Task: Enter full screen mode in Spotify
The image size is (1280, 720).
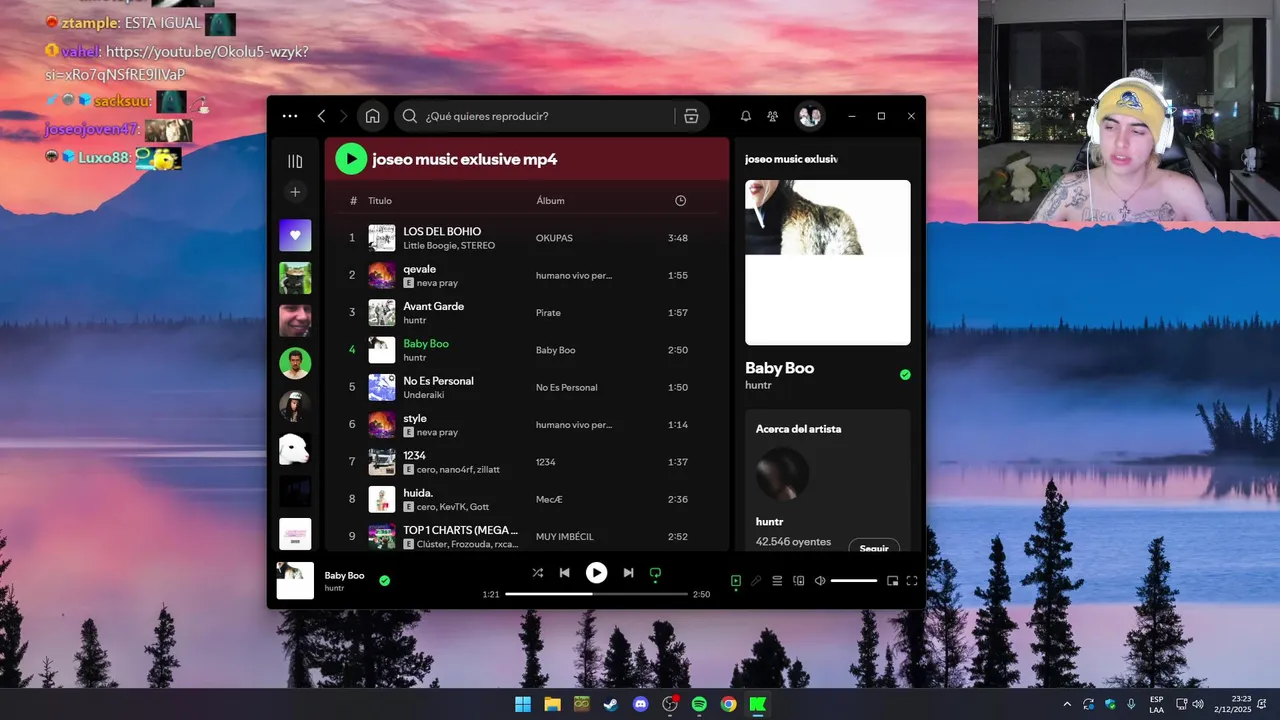Action: (912, 581)
